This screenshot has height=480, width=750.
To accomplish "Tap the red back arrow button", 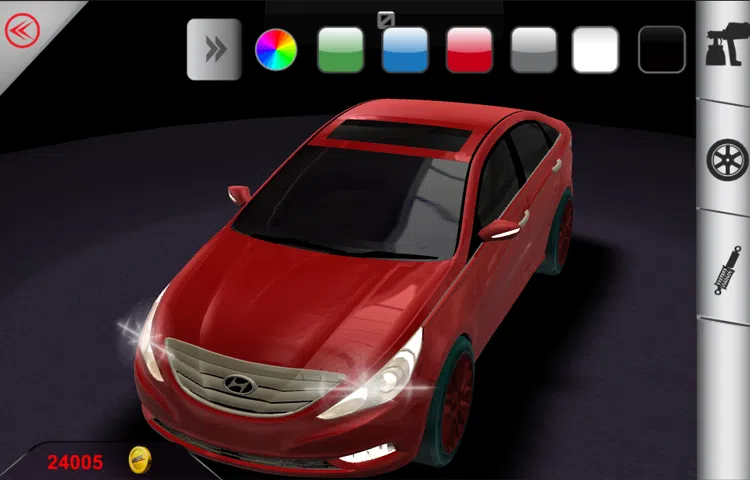I will [x=21, y=31].
